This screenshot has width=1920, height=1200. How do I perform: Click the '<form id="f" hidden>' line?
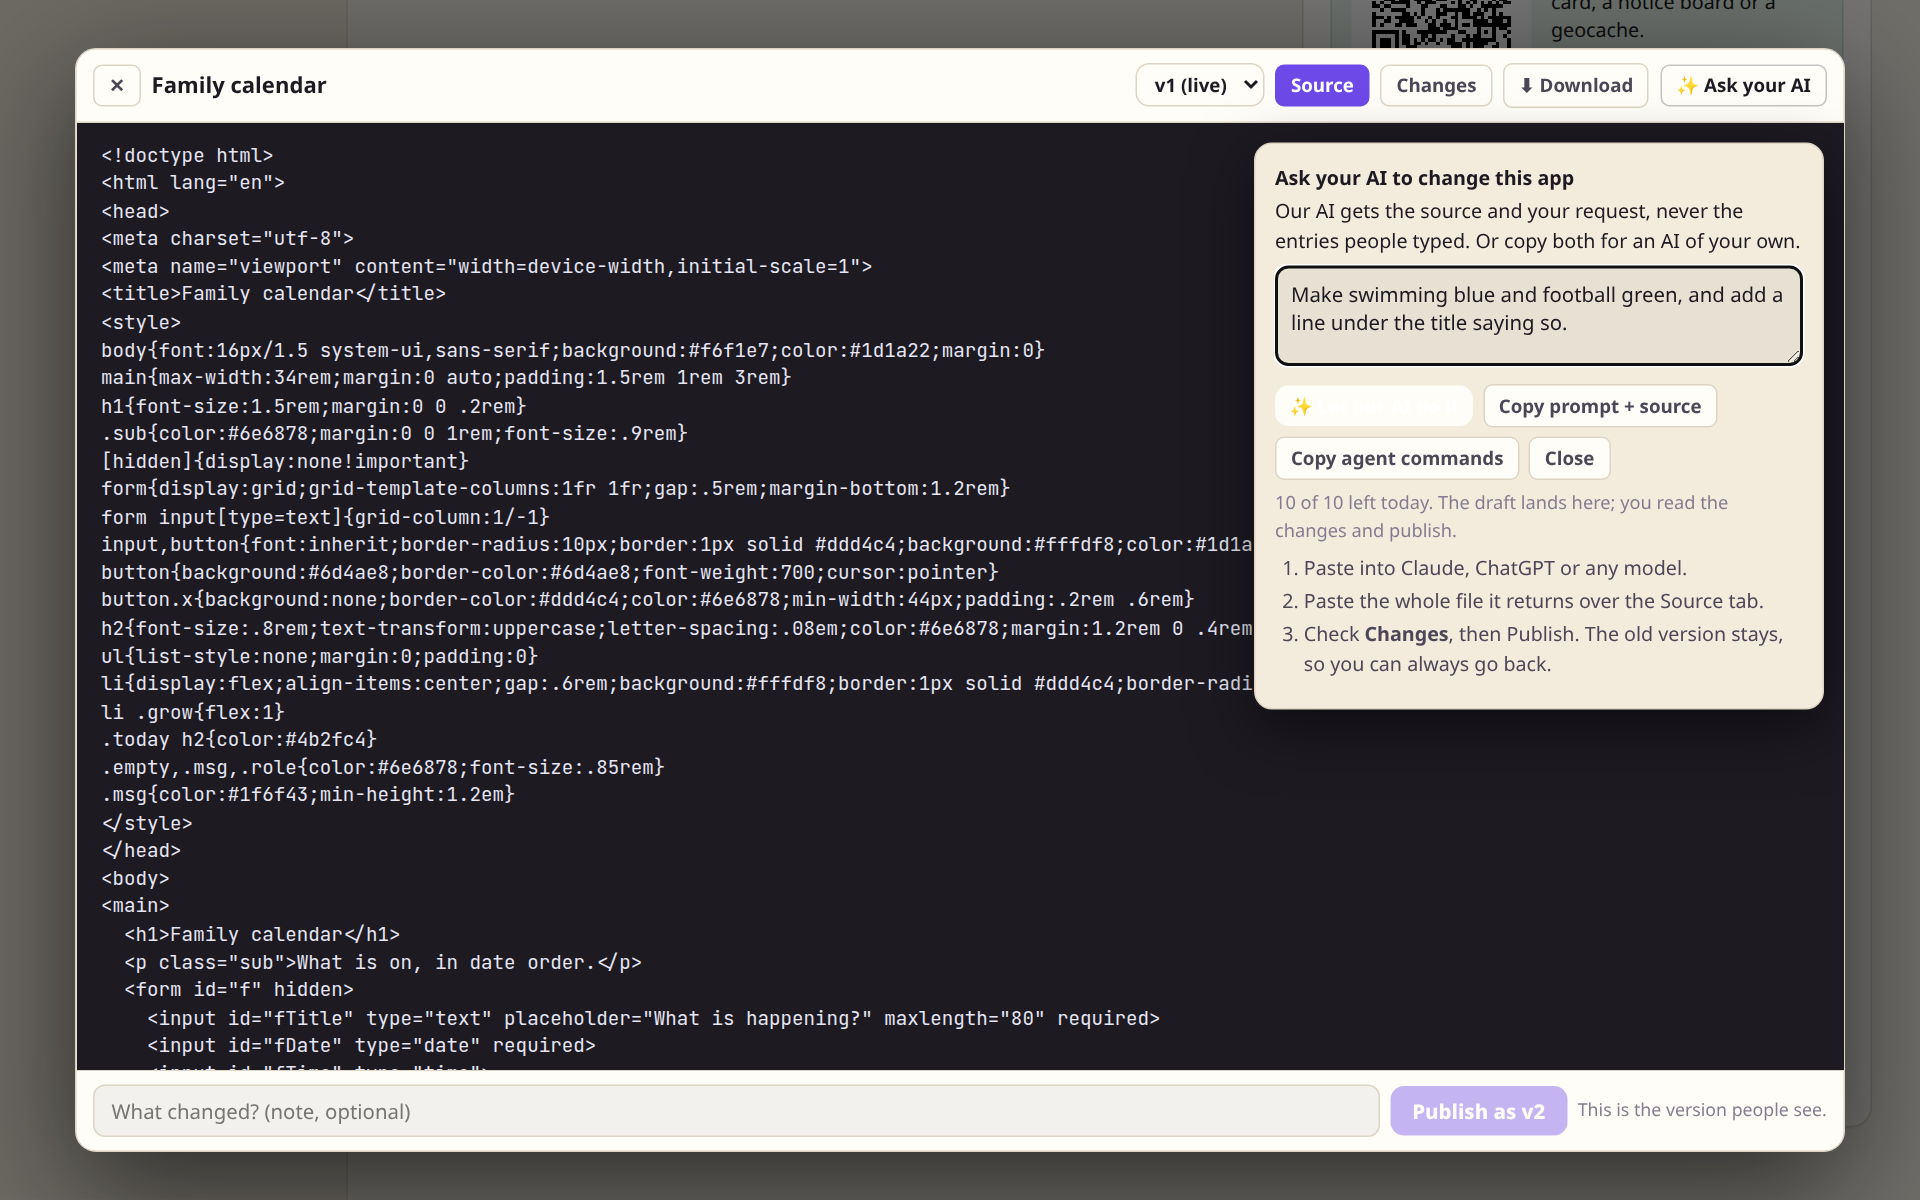click(239, 990)
